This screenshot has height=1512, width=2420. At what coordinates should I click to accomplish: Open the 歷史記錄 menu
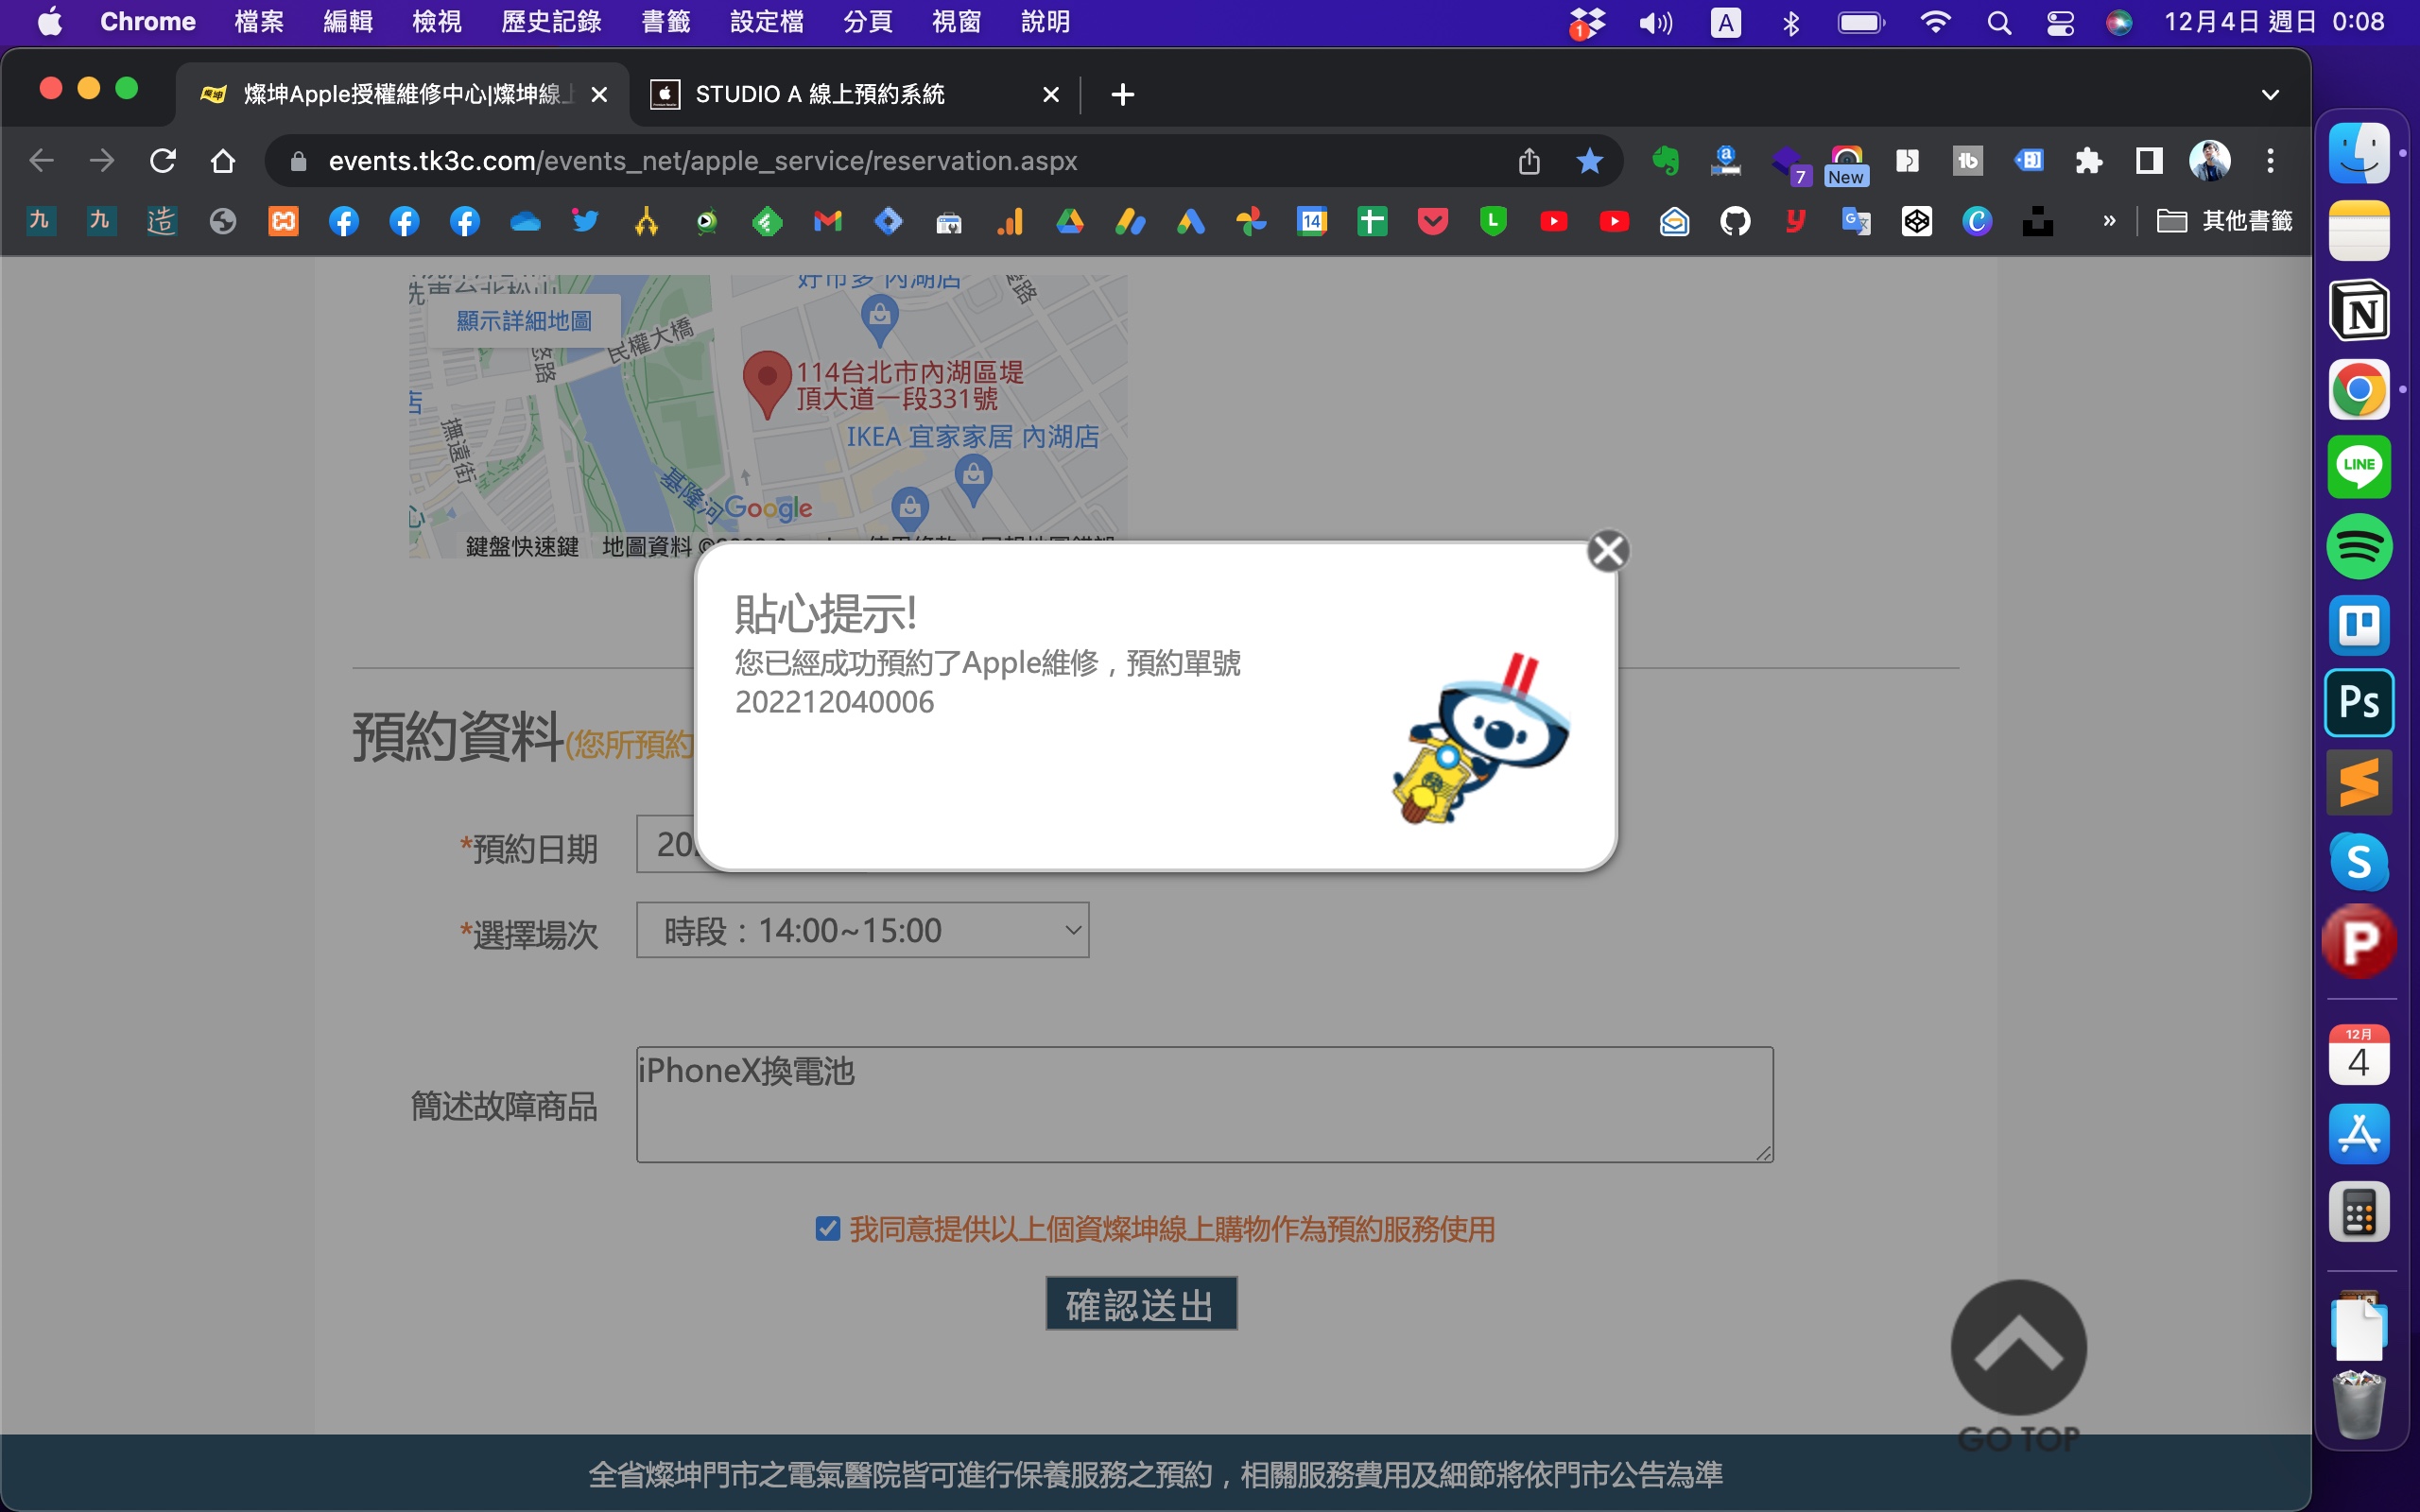click(x=551, y=22)
